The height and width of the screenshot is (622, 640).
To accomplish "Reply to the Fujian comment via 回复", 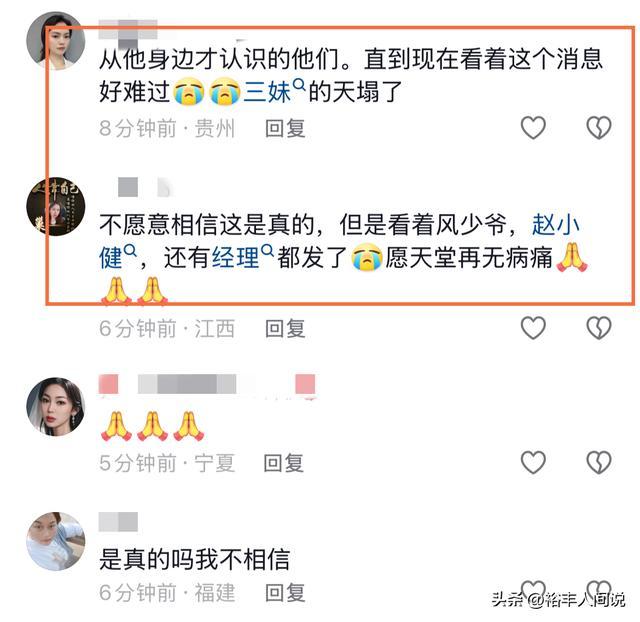I will 285,593.
